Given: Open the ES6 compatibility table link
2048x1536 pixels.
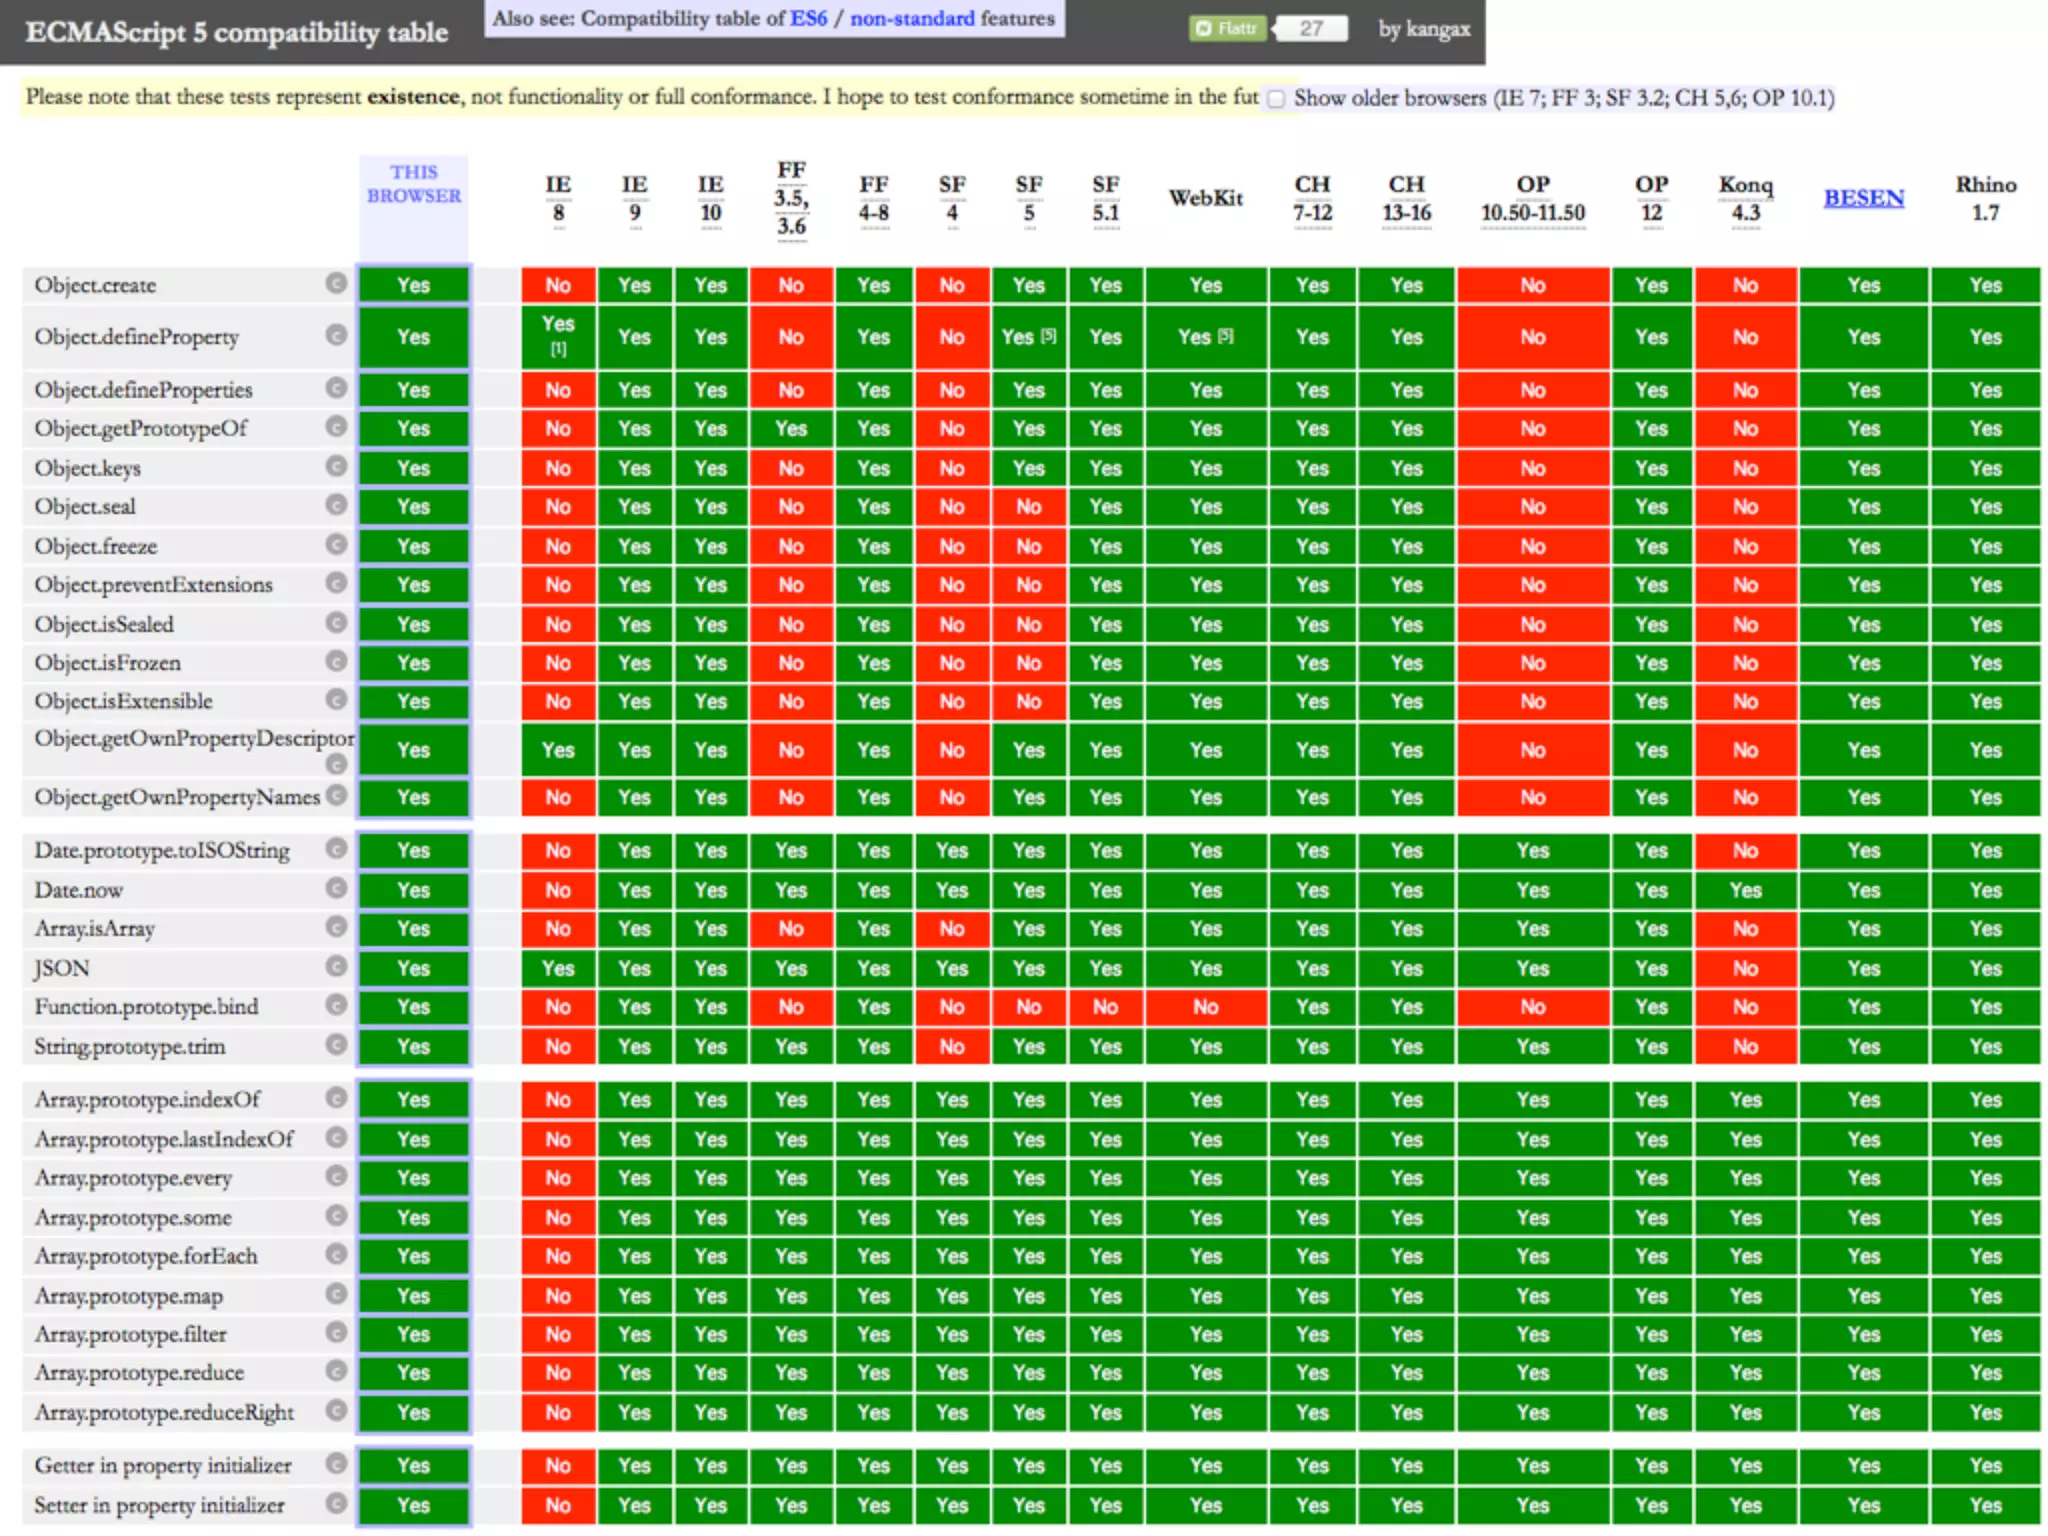Looking at the screenshot, I should (x=808, y=19).
